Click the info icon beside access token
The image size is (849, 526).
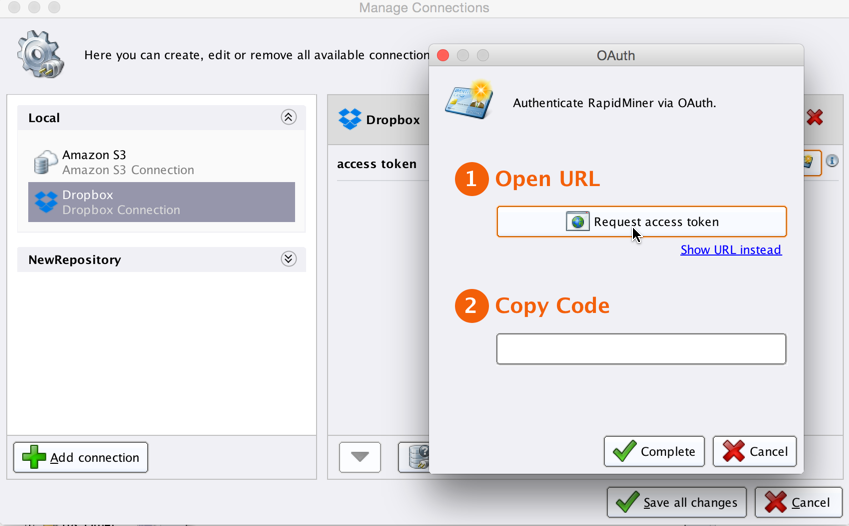coord(832,161)
